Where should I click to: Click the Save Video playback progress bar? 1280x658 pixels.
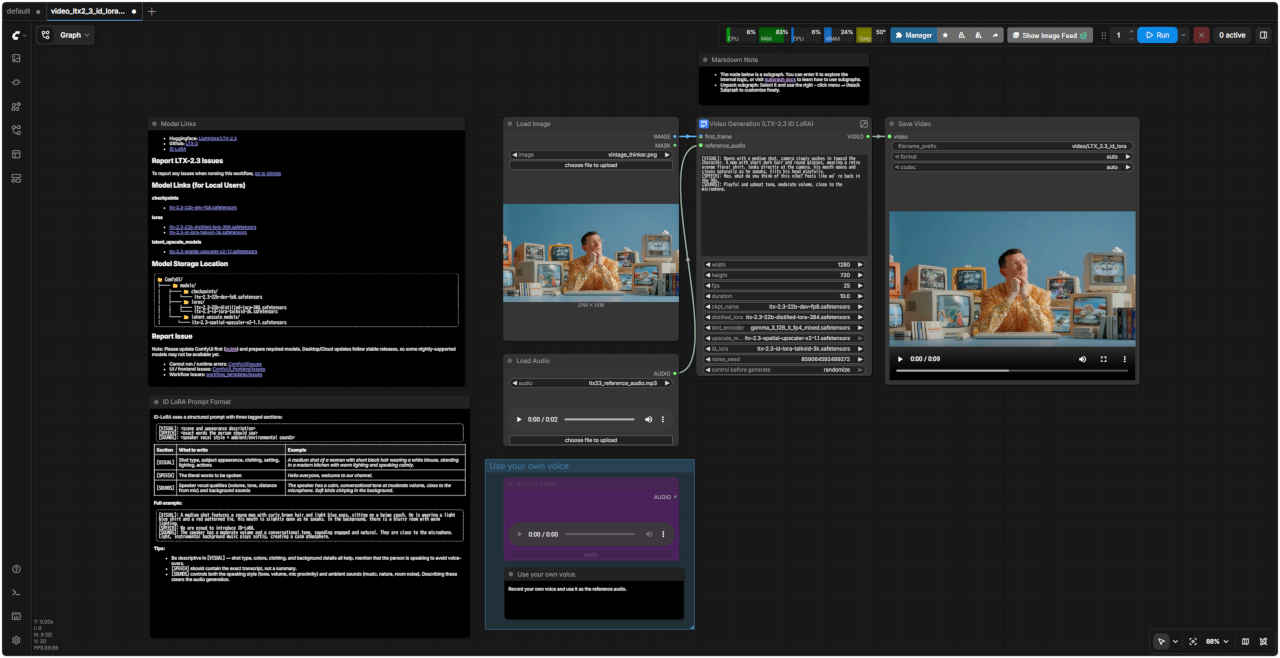1012,372
